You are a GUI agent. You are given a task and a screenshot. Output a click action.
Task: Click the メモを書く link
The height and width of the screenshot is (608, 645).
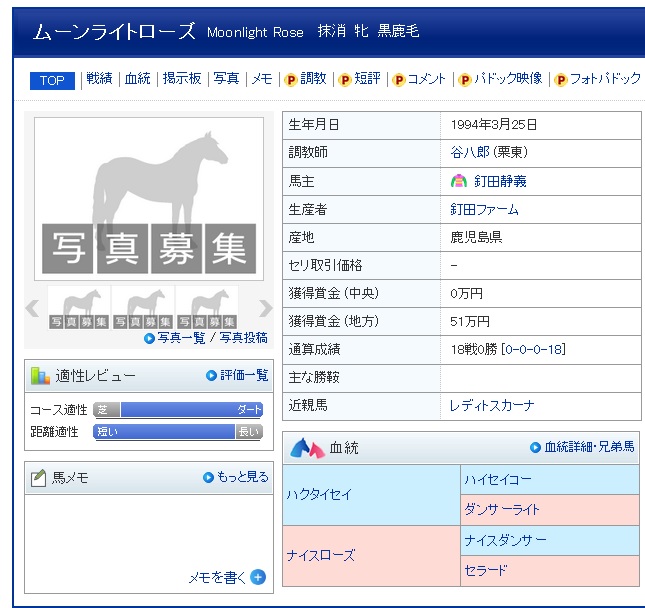pos(217,578)
